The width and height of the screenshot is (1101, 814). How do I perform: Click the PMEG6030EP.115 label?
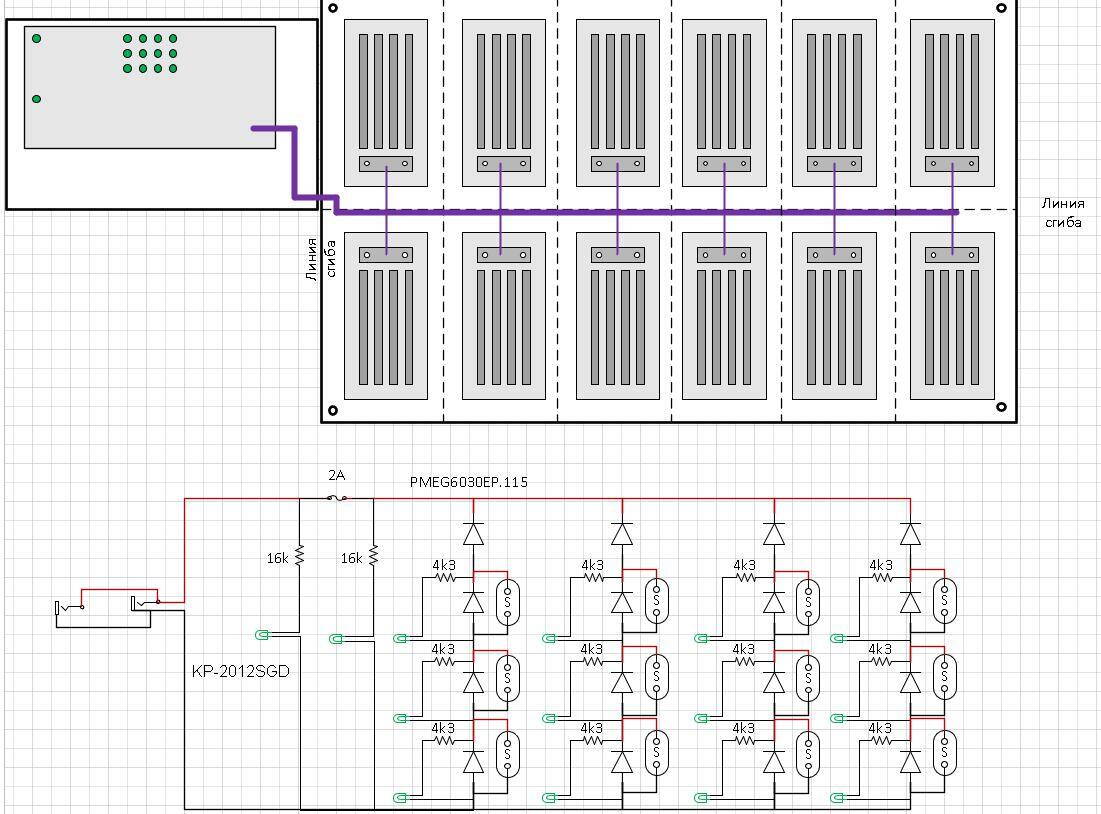(x=468, y=482)
